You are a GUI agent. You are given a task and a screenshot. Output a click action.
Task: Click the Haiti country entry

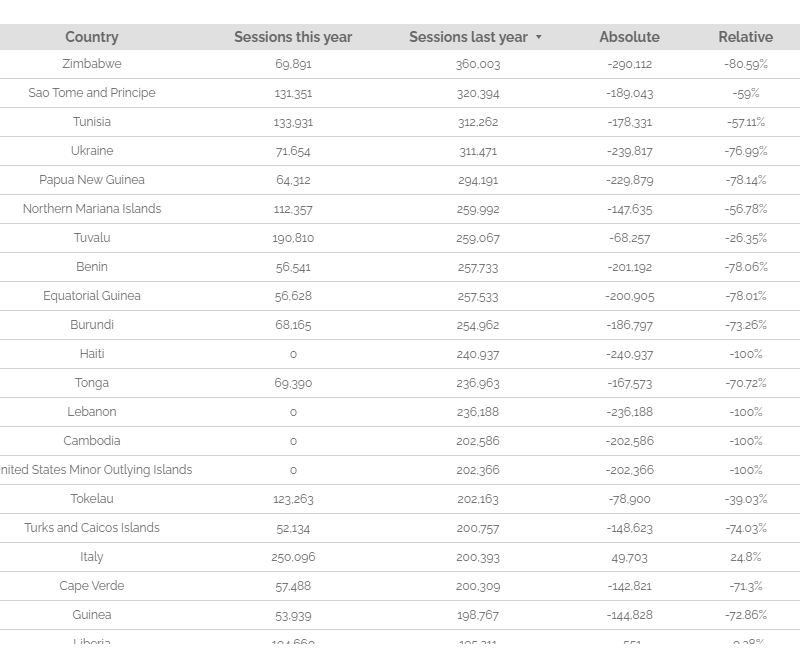[x=91, y=353]
